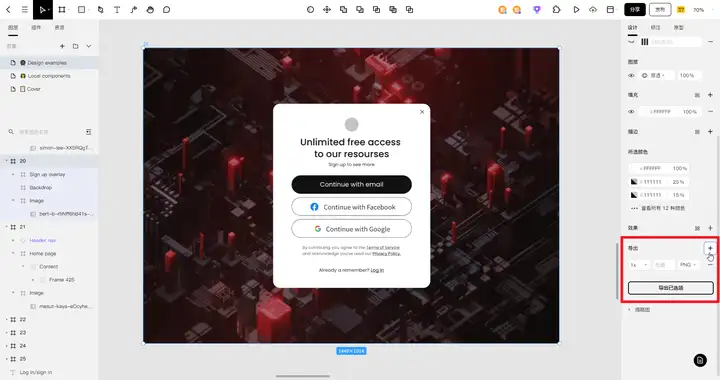The width and height of the screenshot is (720, 380).
Task: Collapse frame 21 in the layer tree
Action: pyautogui.click(x=6, y=227)
